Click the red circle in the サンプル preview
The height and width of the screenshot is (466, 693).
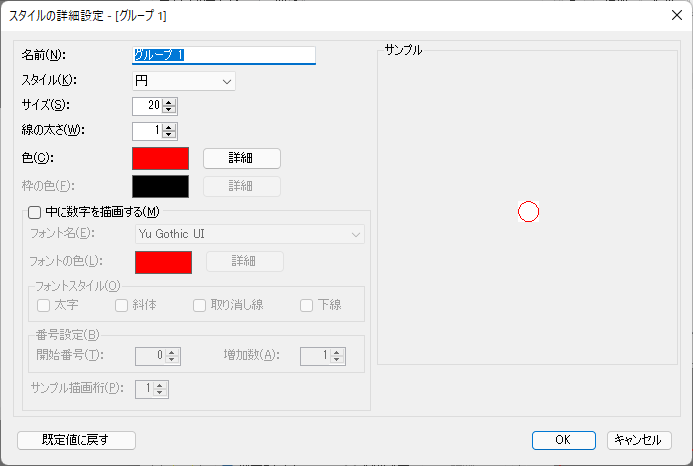click(x=529, y=211)
